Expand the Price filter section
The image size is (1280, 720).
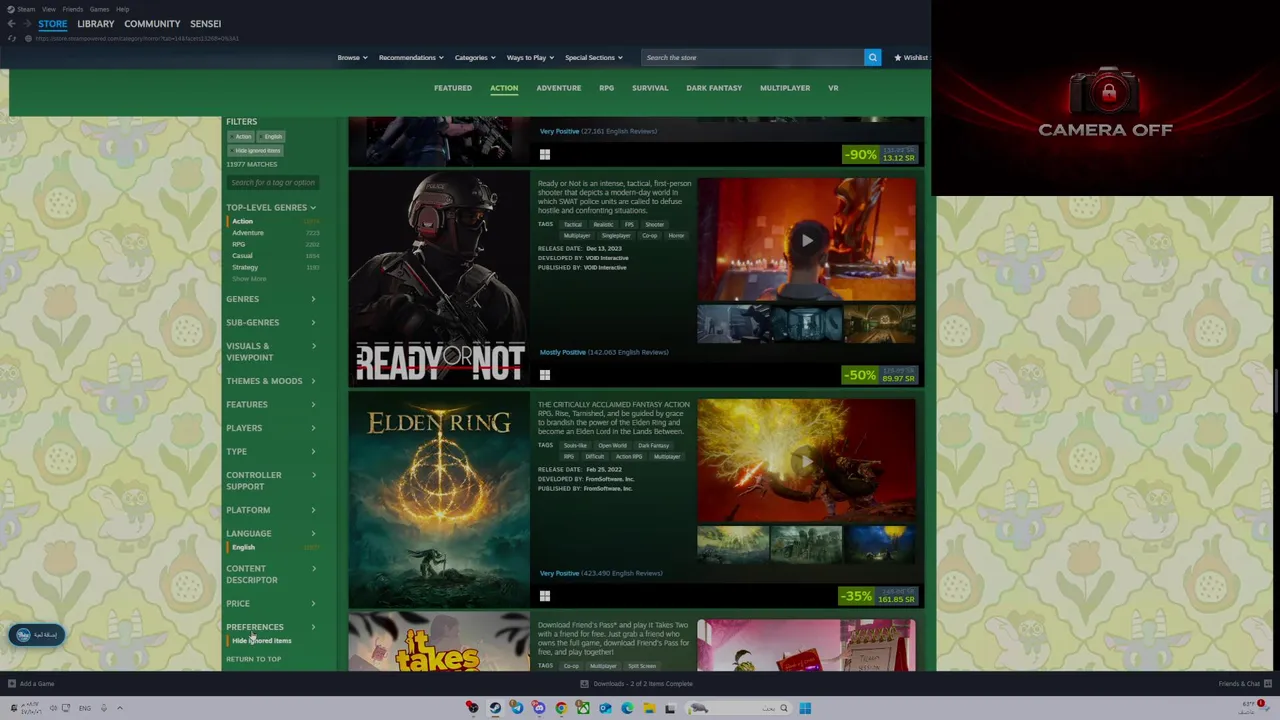point(271,603)
